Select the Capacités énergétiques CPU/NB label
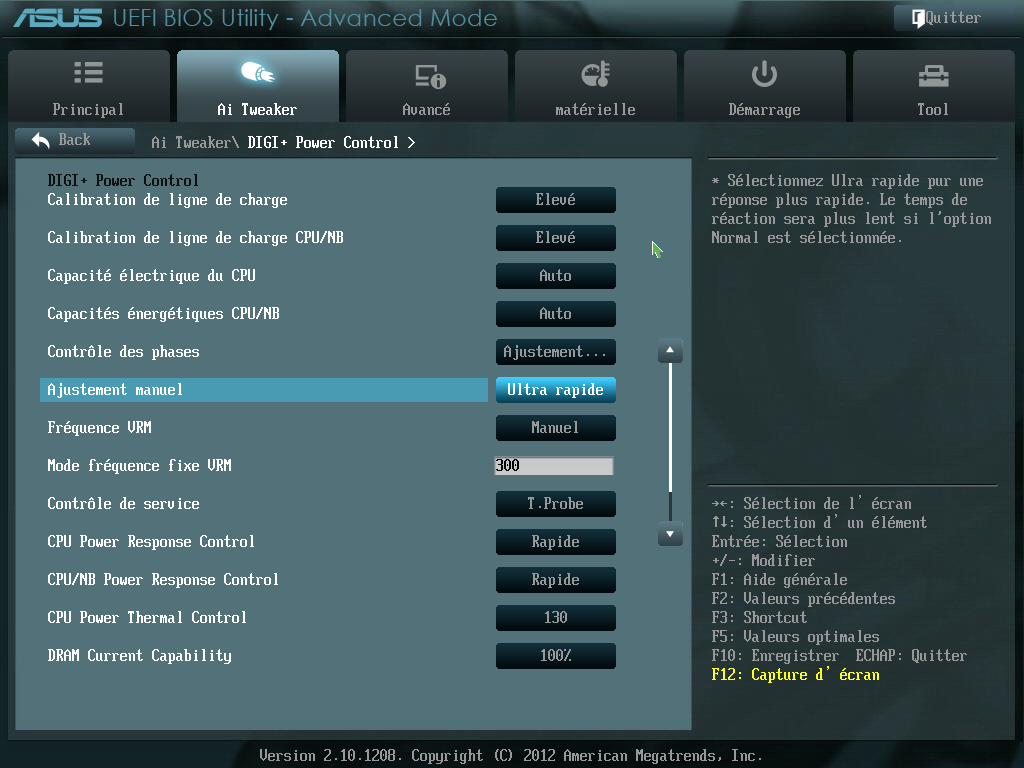This screenshot has width=1024, height=768. pos(163,313)
